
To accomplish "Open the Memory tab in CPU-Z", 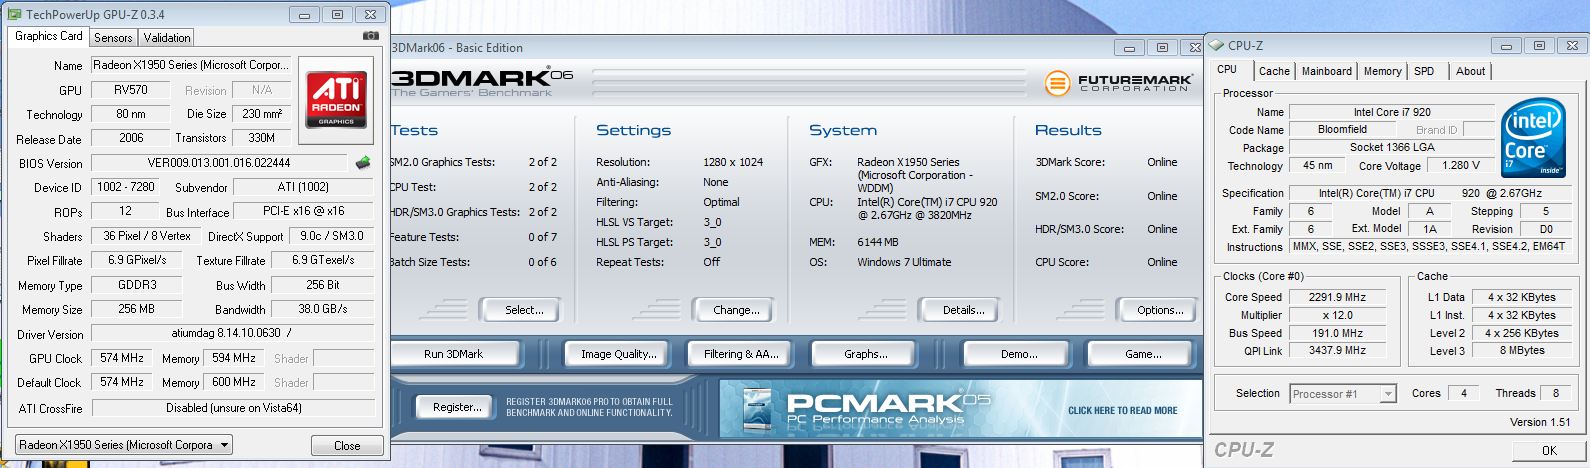I will (x=1382, y=71).
